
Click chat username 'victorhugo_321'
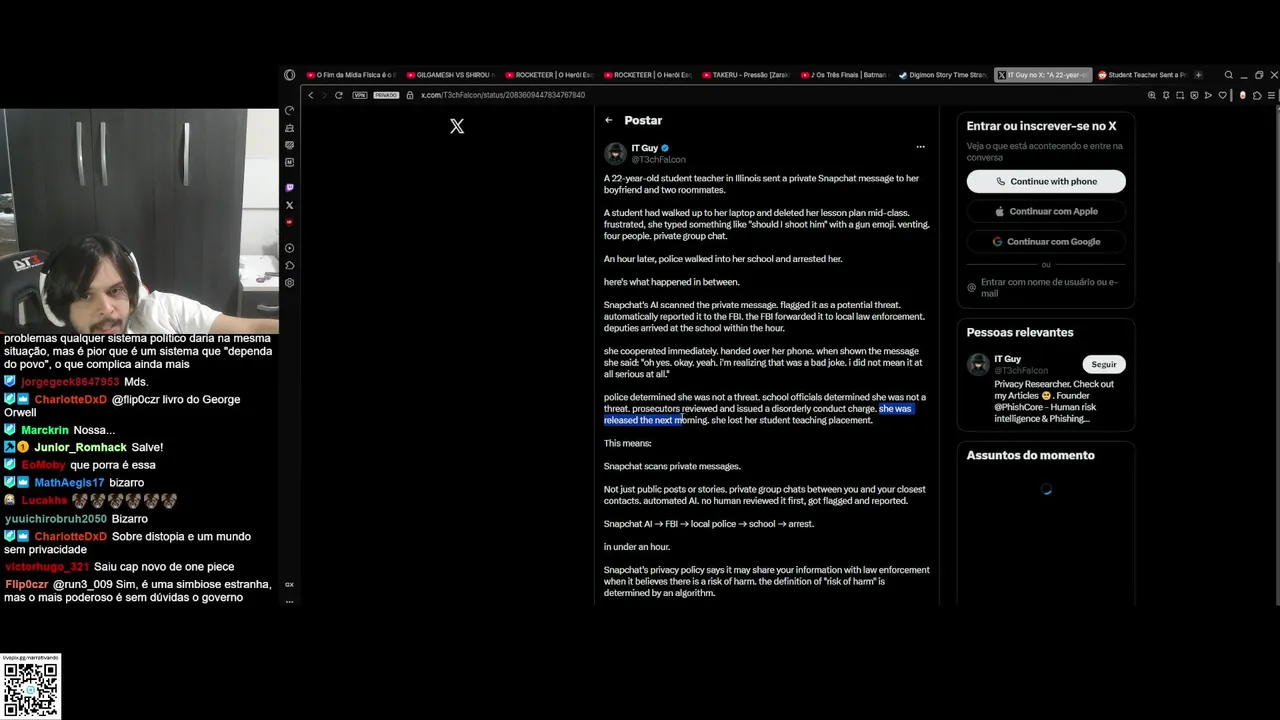pos(47,567)
